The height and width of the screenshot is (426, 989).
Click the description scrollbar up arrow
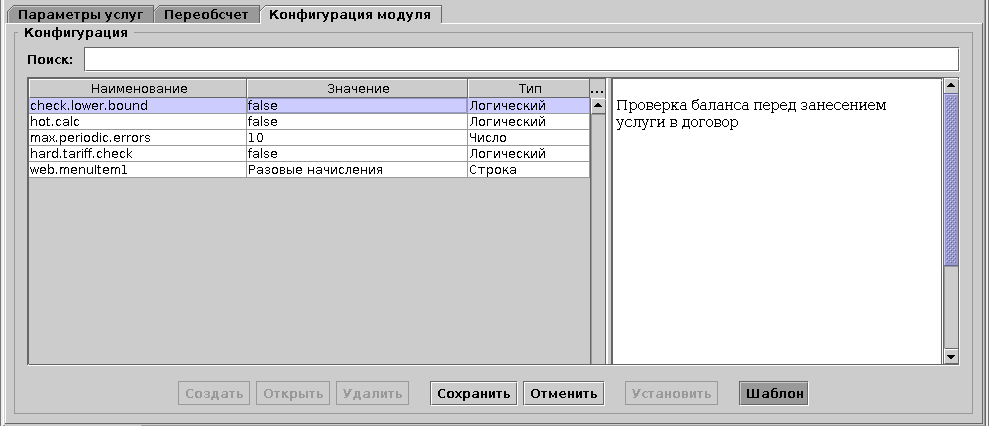[x=951, y=86]
